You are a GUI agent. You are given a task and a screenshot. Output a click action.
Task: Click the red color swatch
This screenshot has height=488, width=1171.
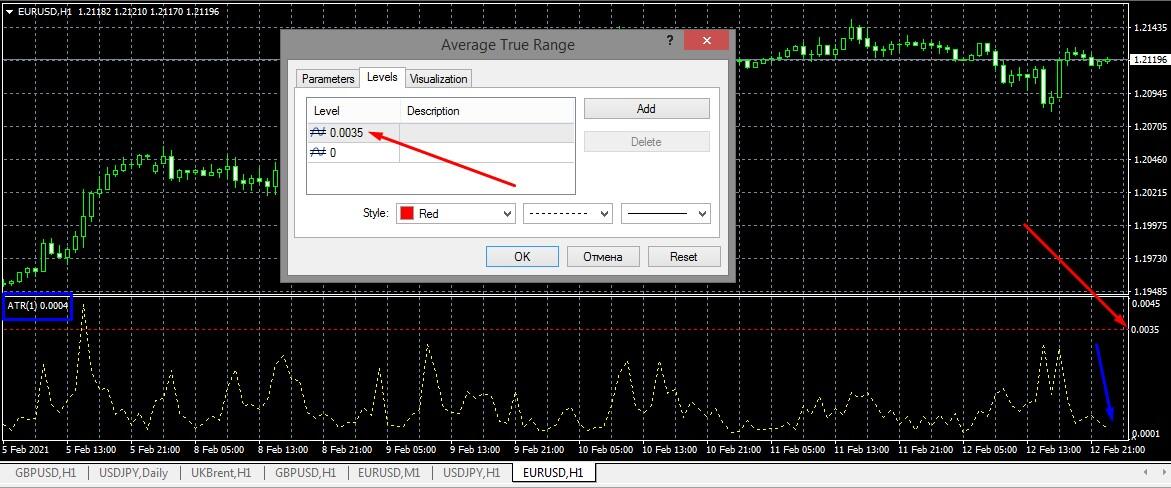(x=407, y=214)
